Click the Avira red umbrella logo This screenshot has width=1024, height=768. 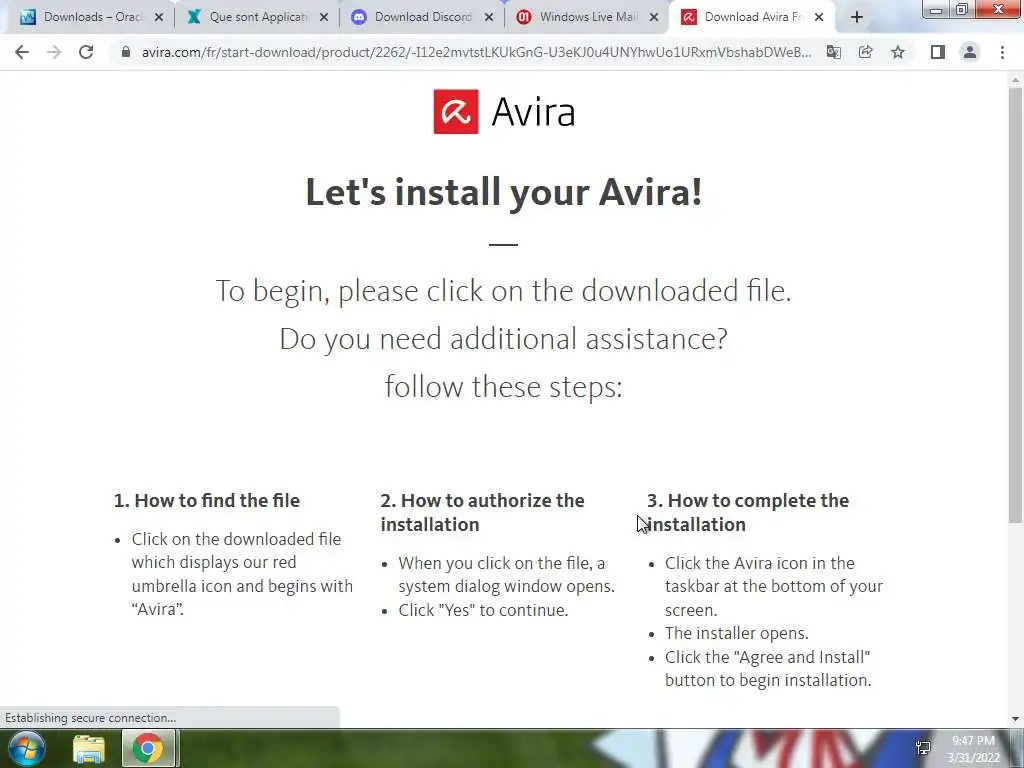pyautogui.click(x=456, y=112)
